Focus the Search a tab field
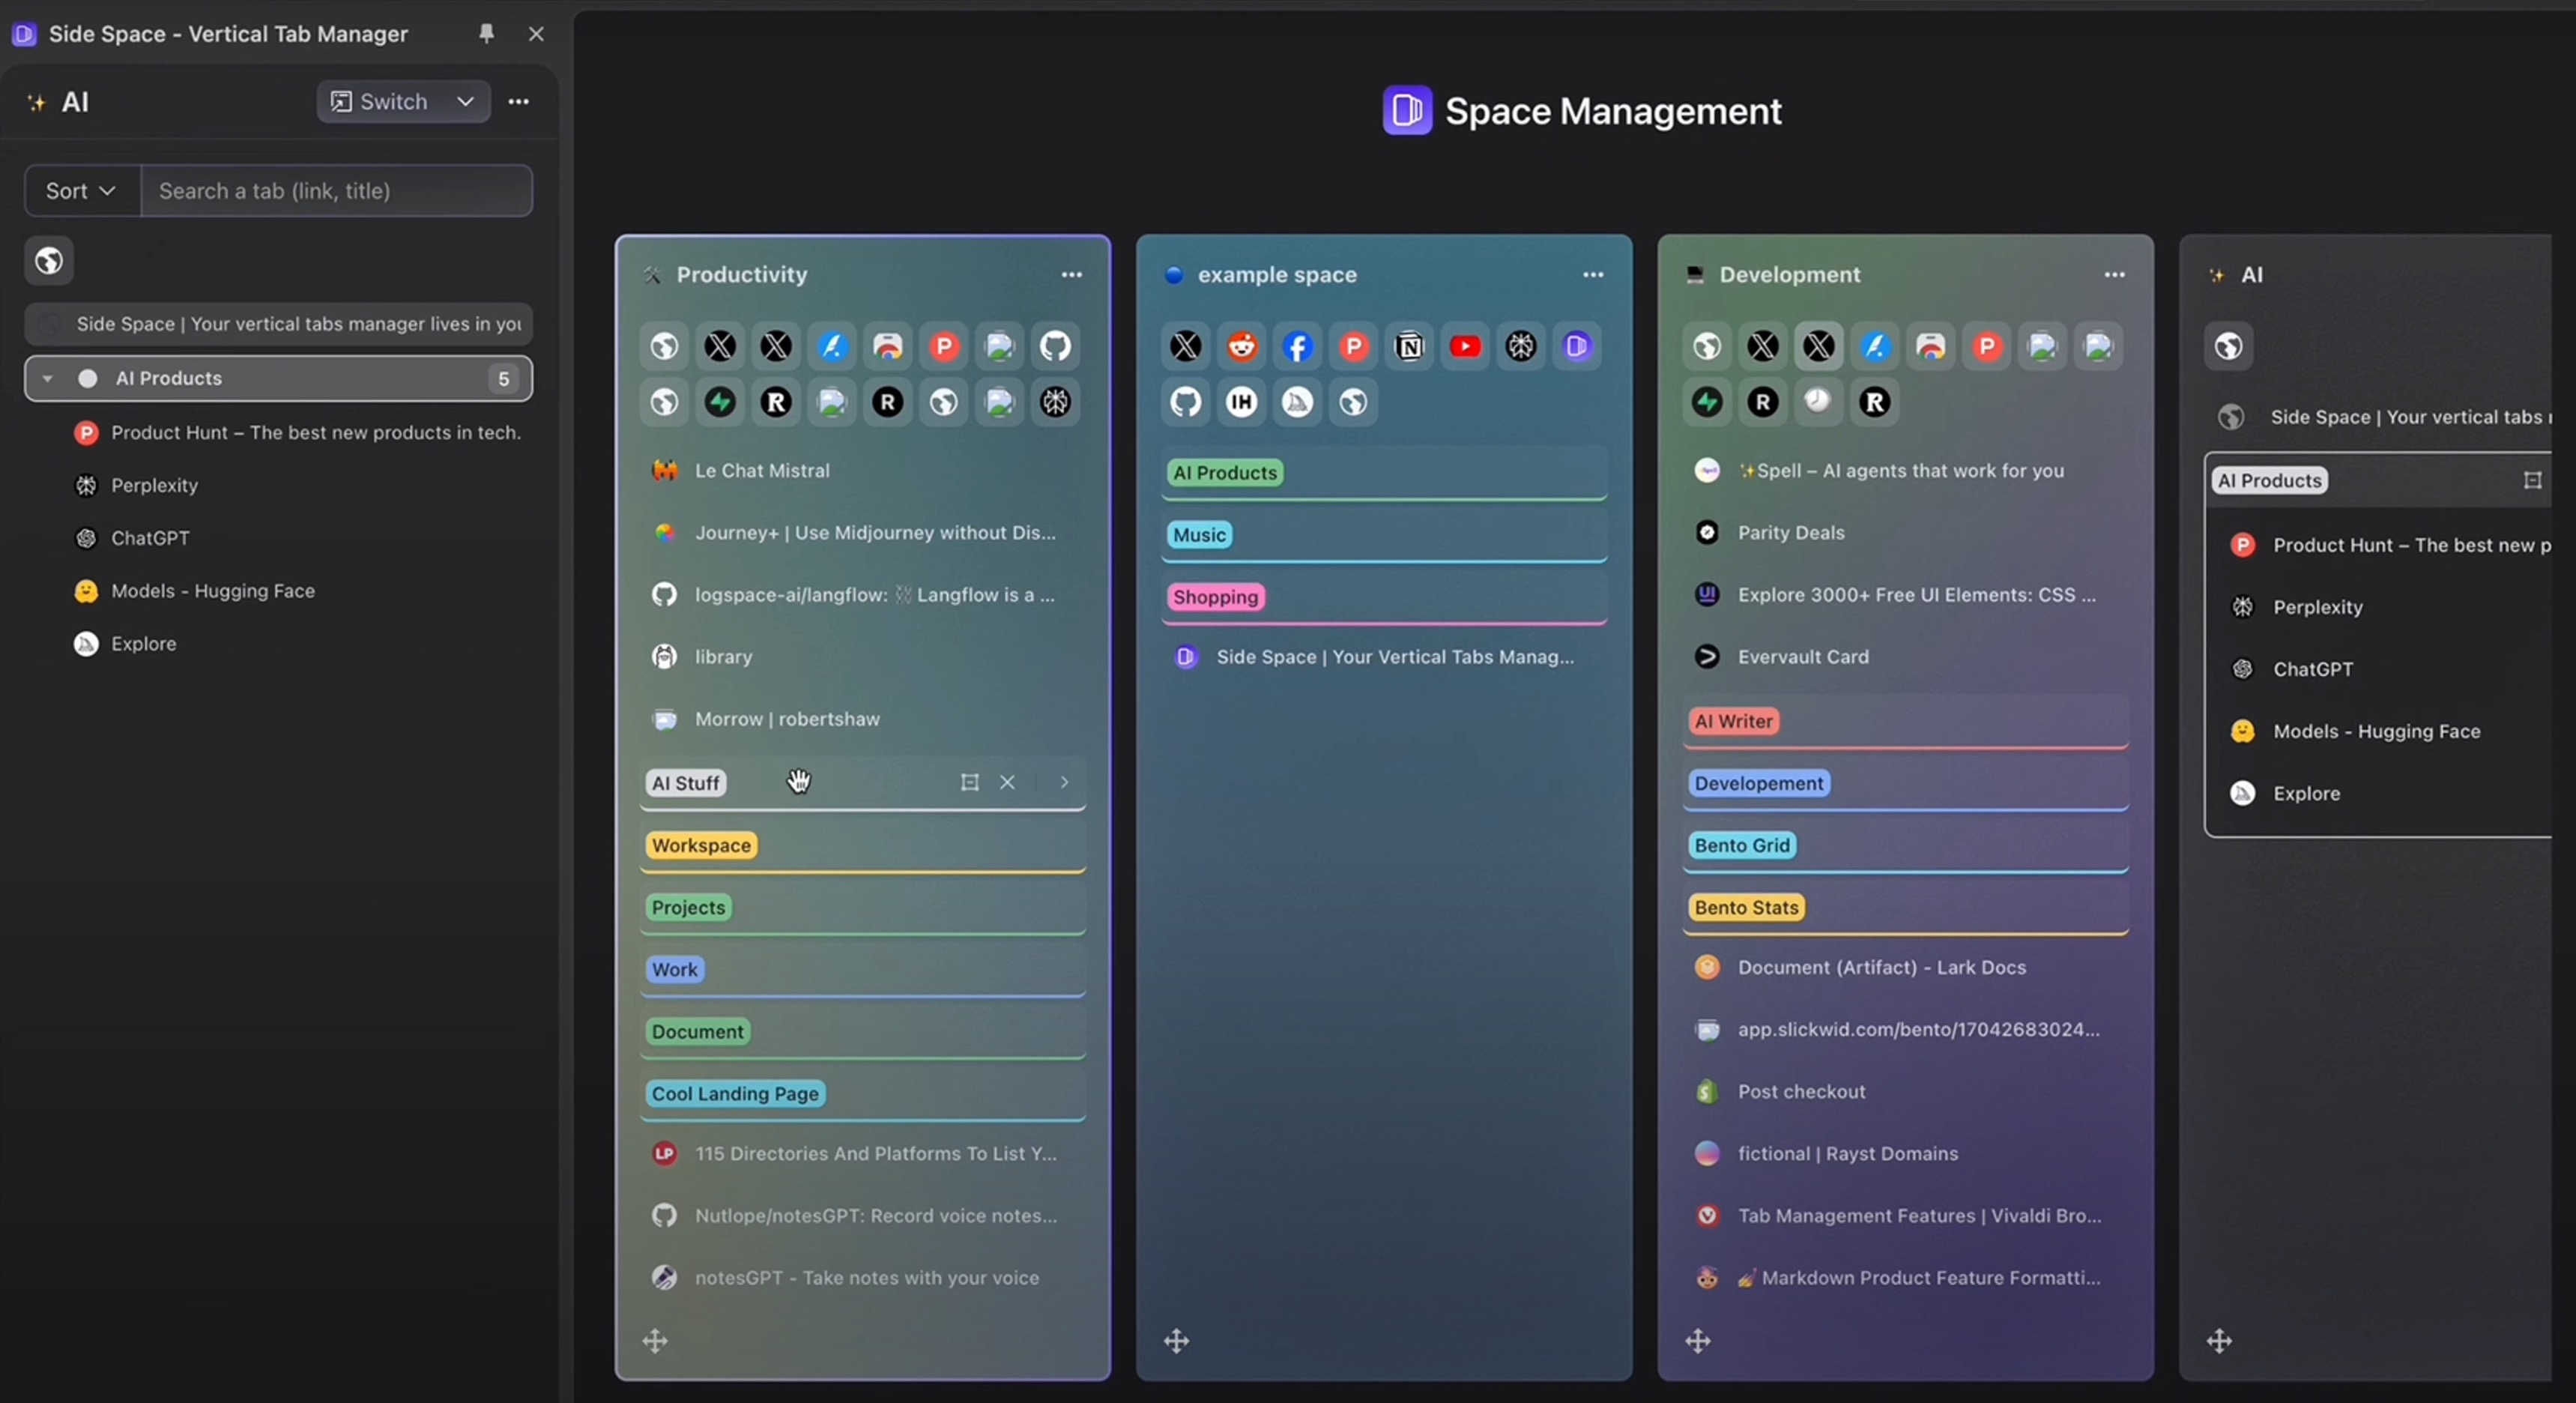Screen dimensions: 2576x1403 click(x=336, y=190)
